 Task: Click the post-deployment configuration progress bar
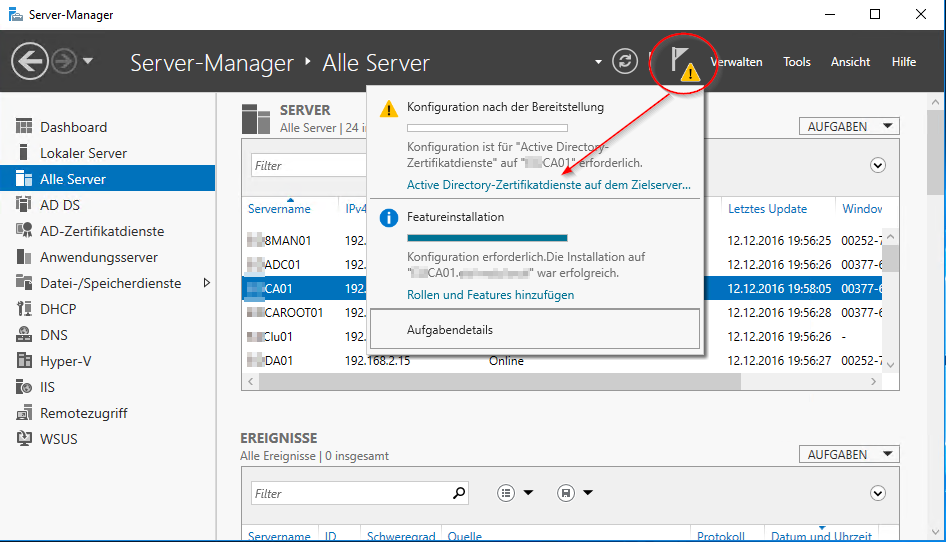(487, 128)
